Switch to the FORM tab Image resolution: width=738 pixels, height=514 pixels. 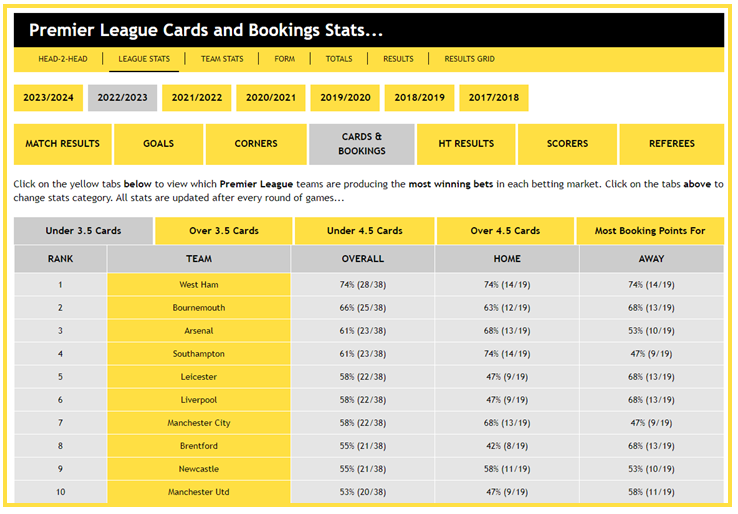pyautogui.click(x=285, y=59)
